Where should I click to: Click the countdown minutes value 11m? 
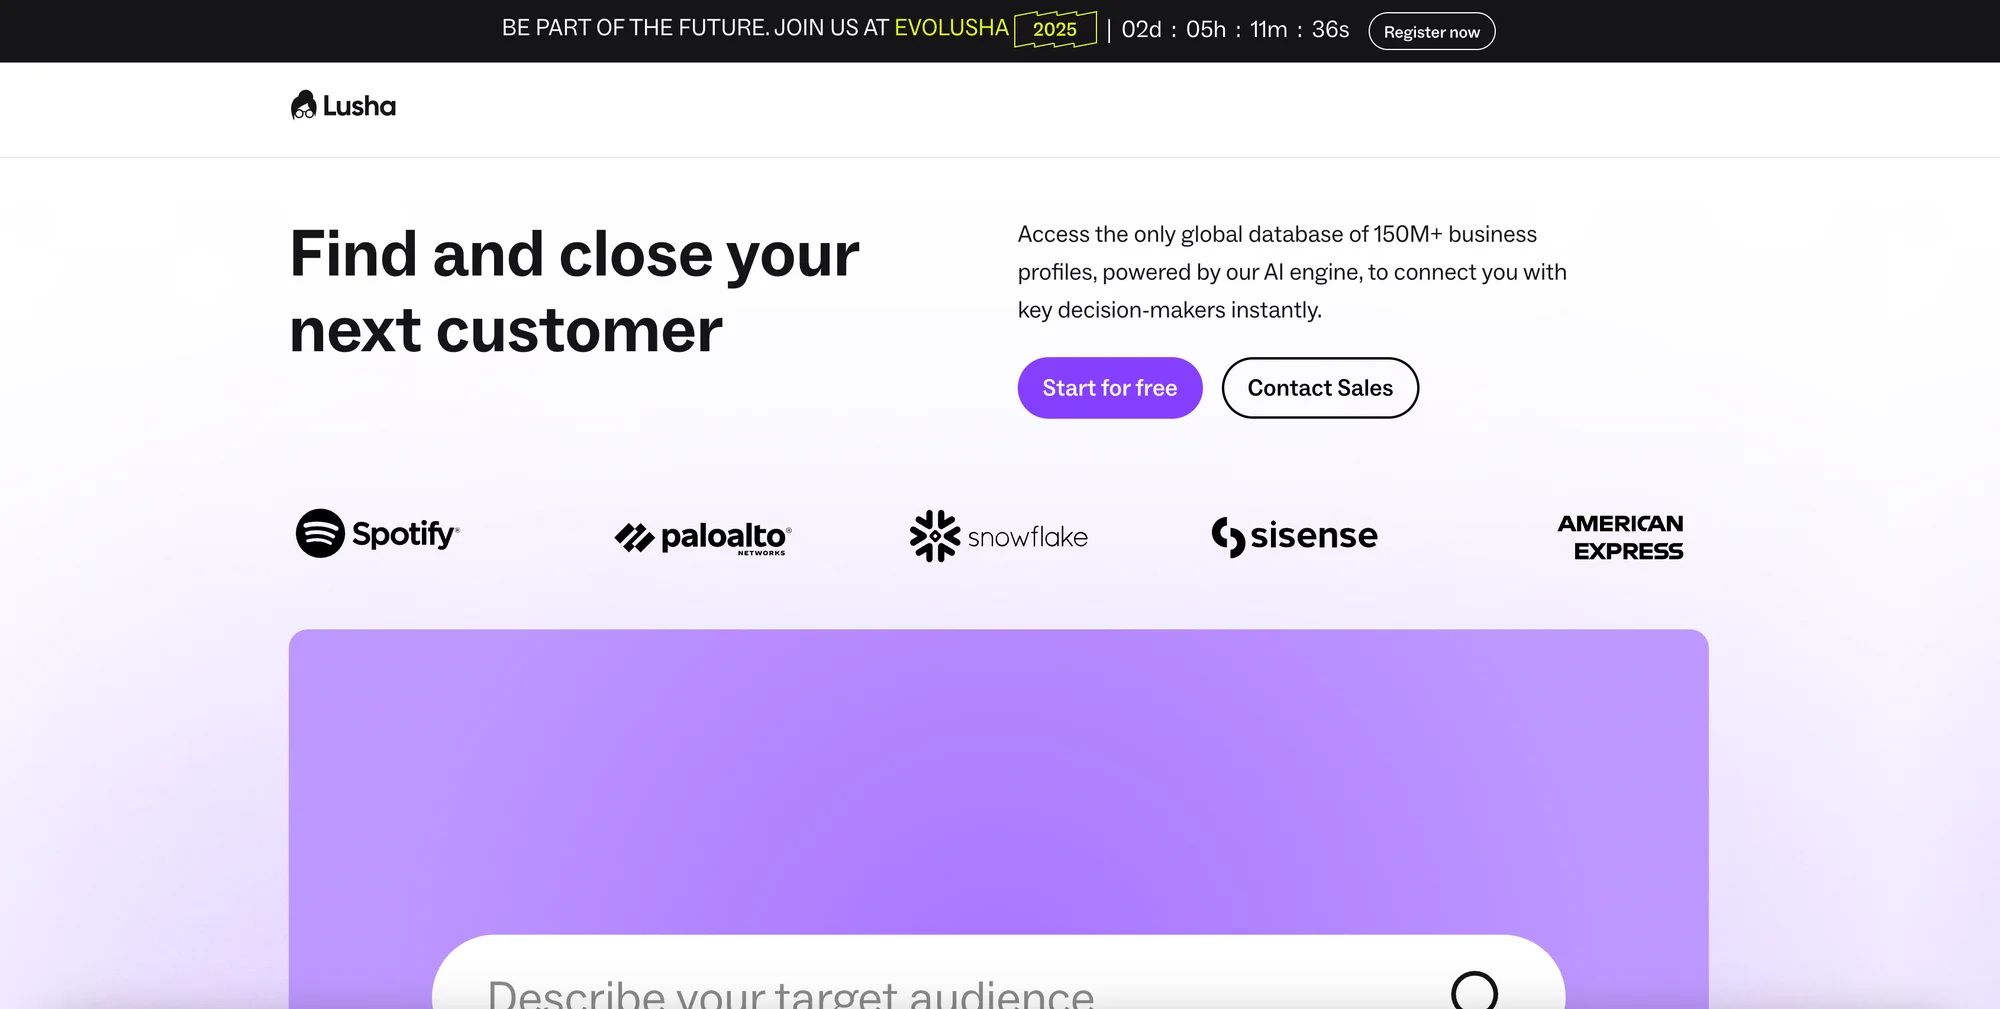pyautogui.click(x=1268, y=30)
